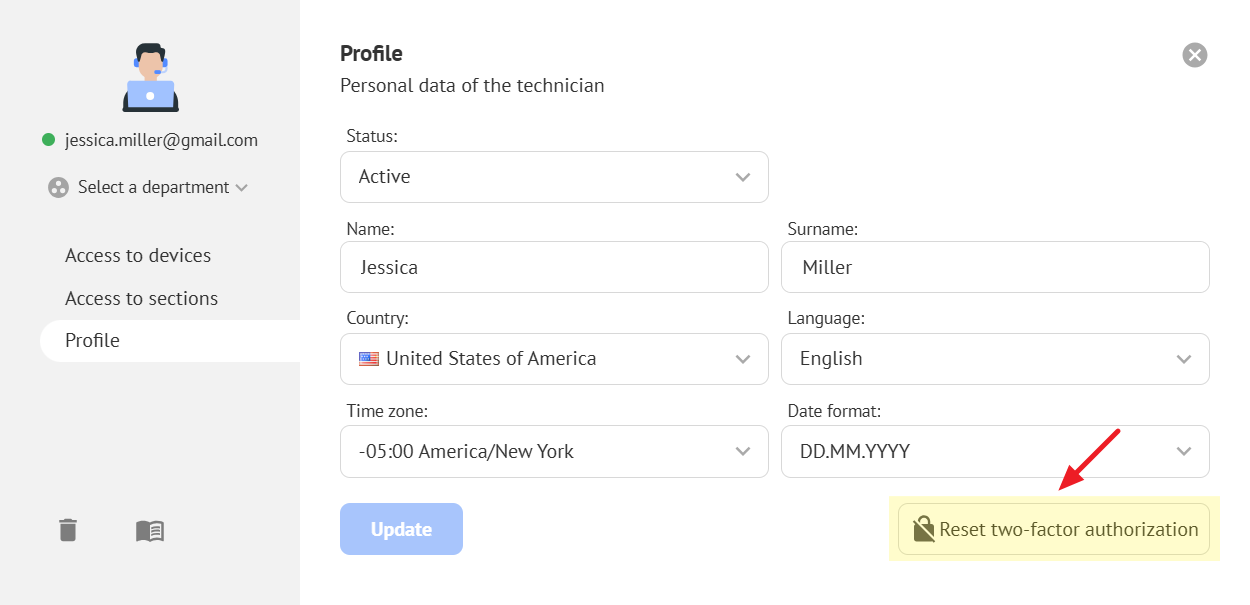Image resolution: width=1250 pixels, height=605 pixels.
Task: Click the United States flag icon
Action: pos(369,359)
